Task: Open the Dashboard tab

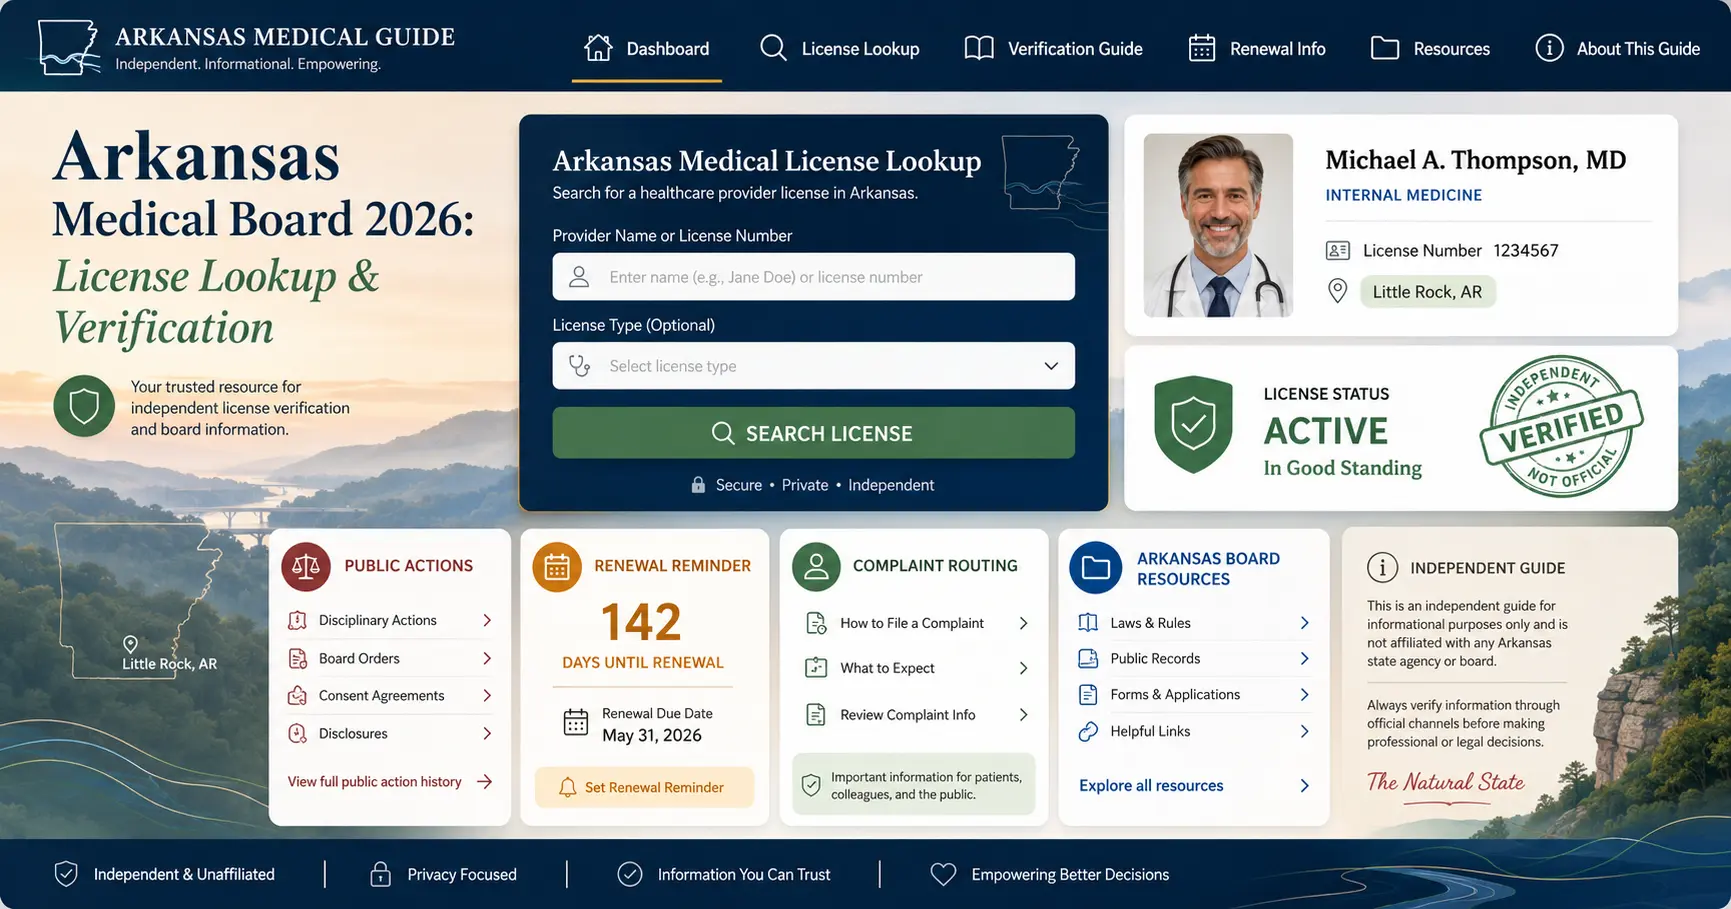Action: click(647, 48)
